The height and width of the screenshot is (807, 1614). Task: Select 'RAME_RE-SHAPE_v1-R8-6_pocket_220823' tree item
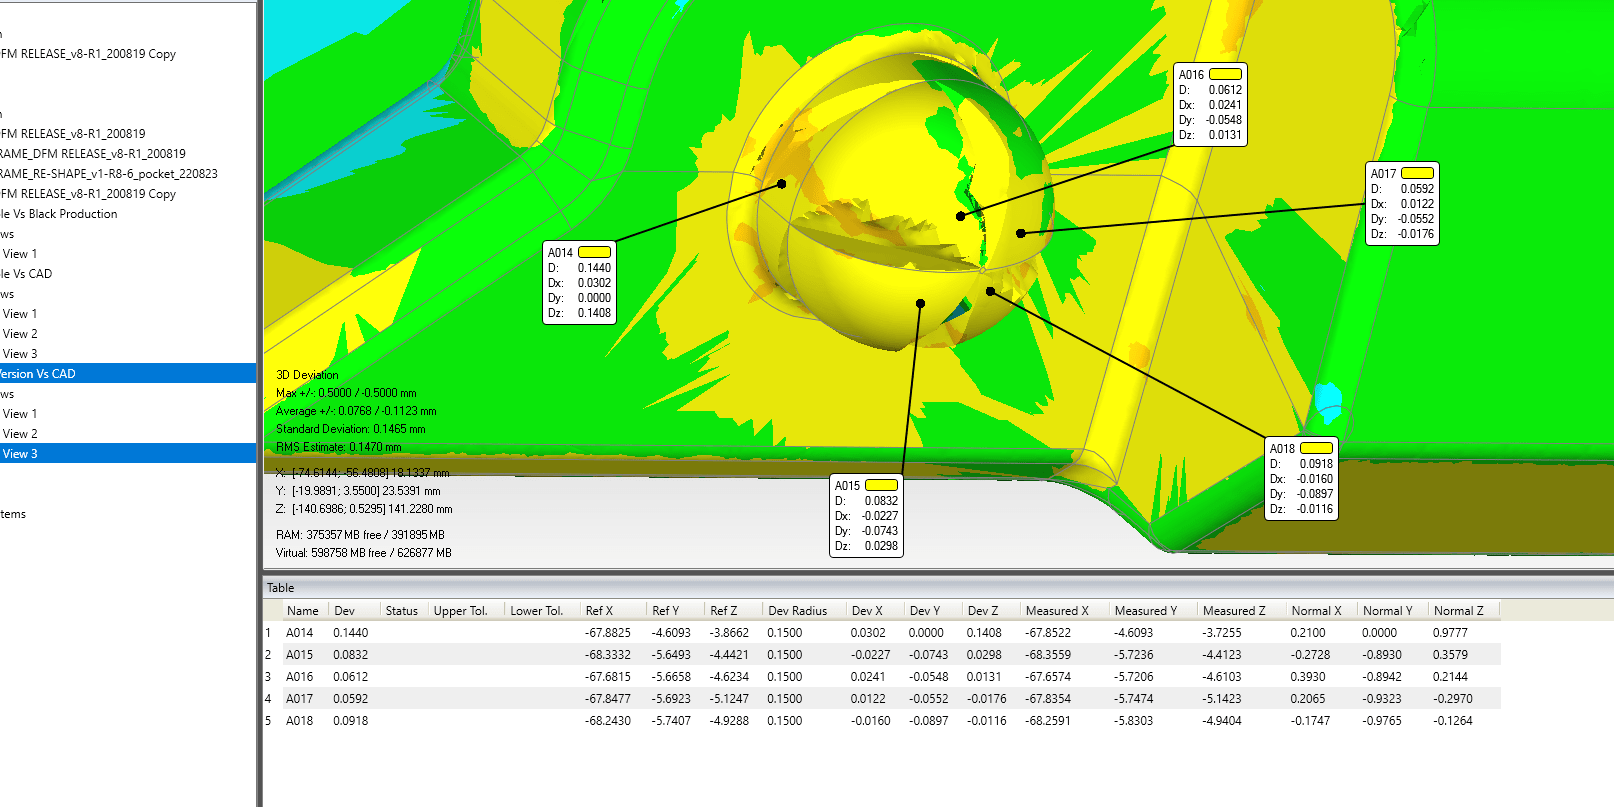pos(109,173)
